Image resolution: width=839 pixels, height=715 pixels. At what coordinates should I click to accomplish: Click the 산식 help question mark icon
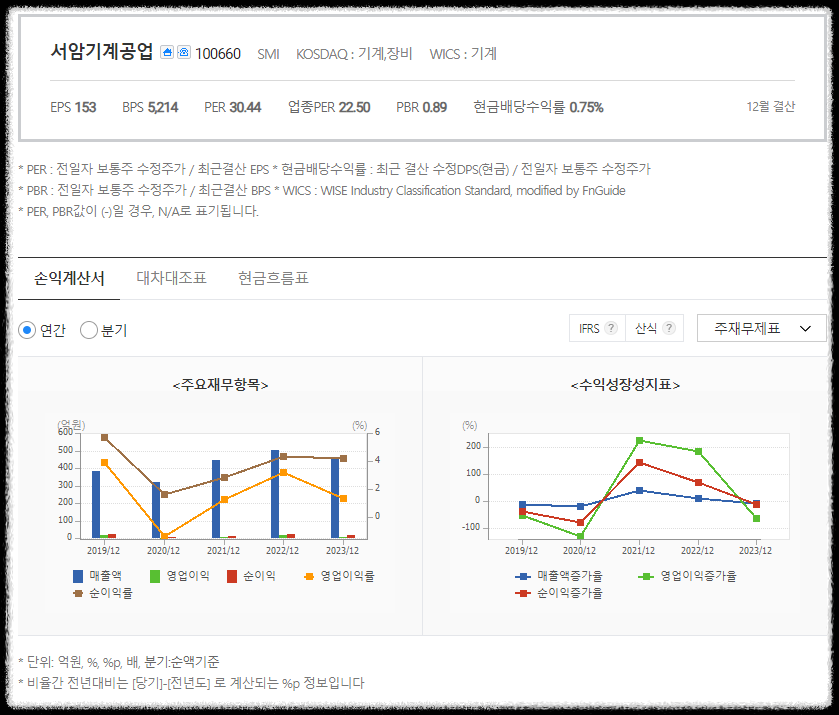pyautogui.click(x=669, y=328)
